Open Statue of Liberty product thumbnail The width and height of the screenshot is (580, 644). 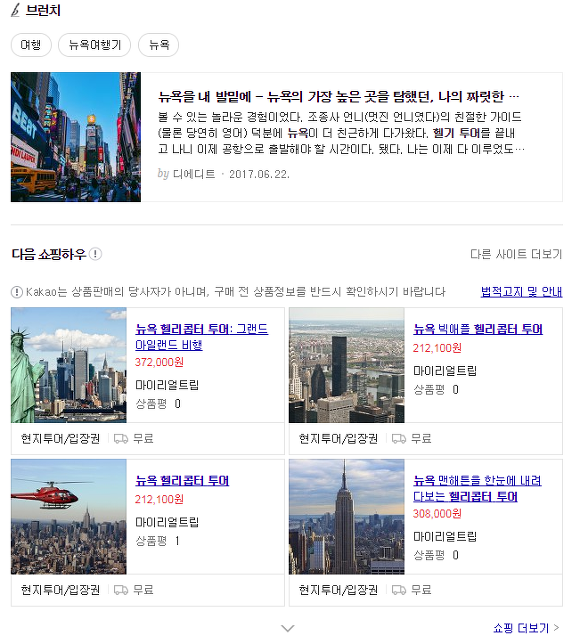coord(69,365)
